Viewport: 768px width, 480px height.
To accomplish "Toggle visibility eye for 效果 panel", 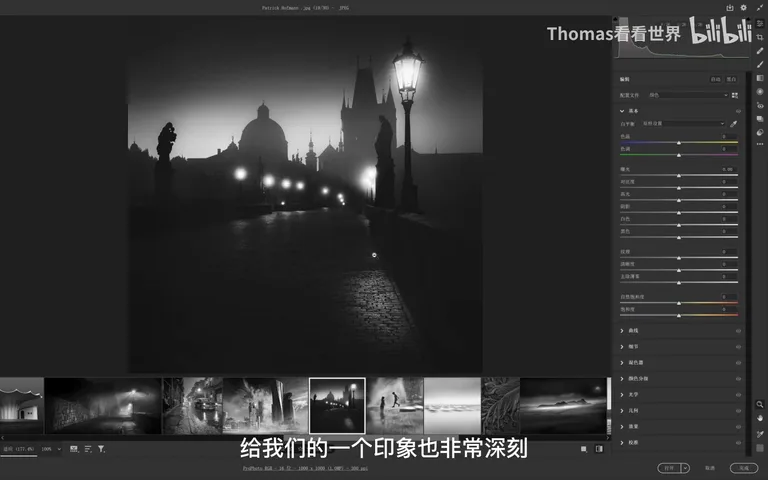I will tap(738, 427).
